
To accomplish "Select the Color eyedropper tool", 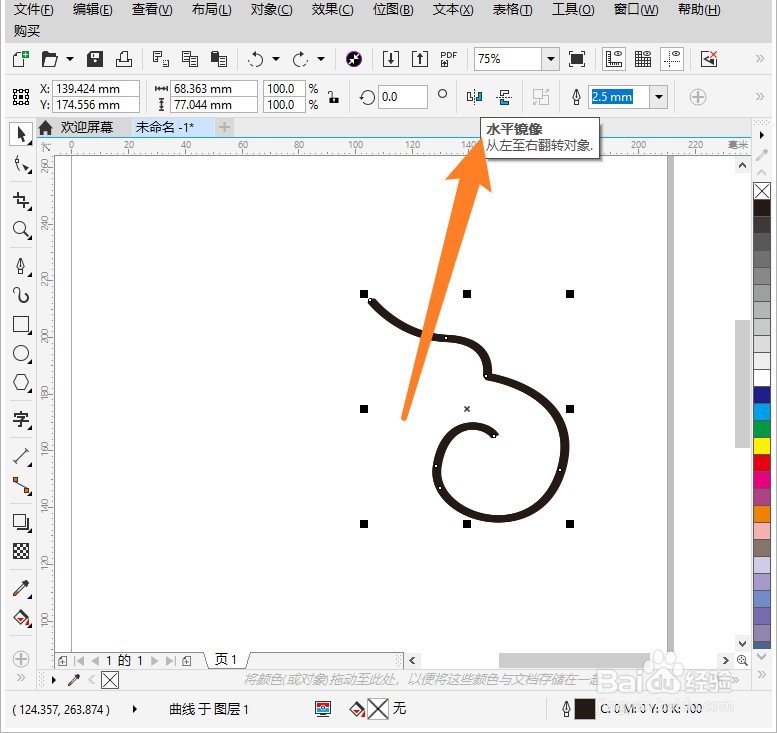I will 21,588.
